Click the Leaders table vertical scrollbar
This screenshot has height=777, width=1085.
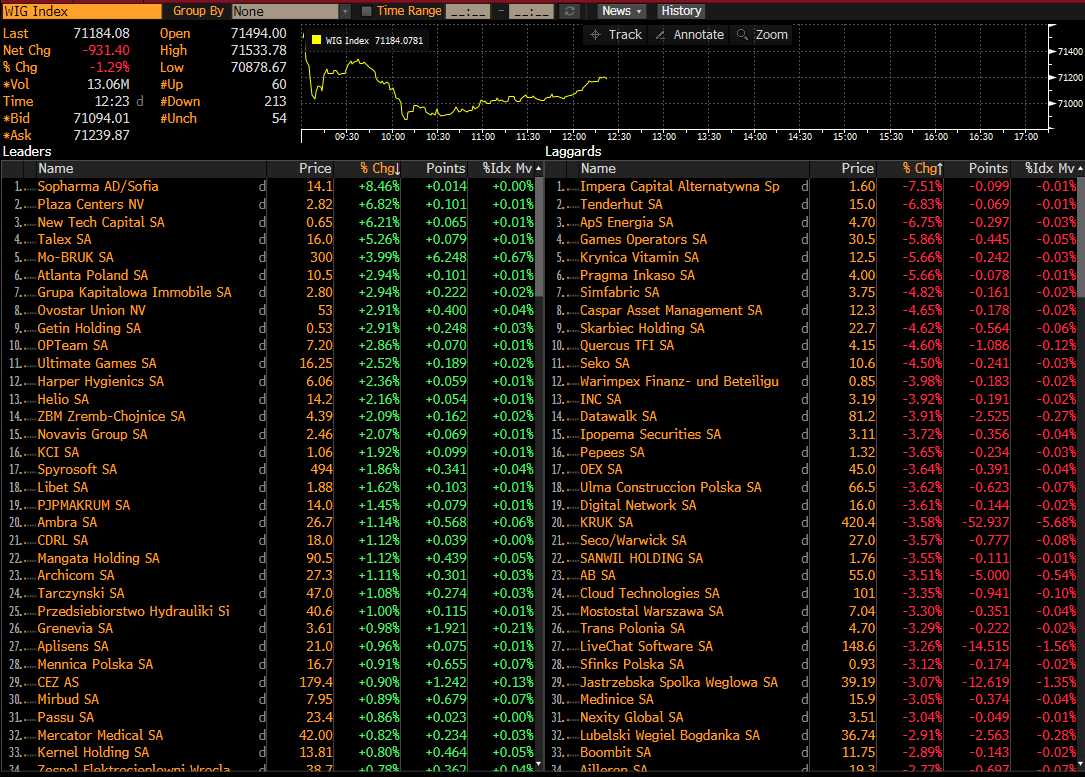[x=539, y=230]
